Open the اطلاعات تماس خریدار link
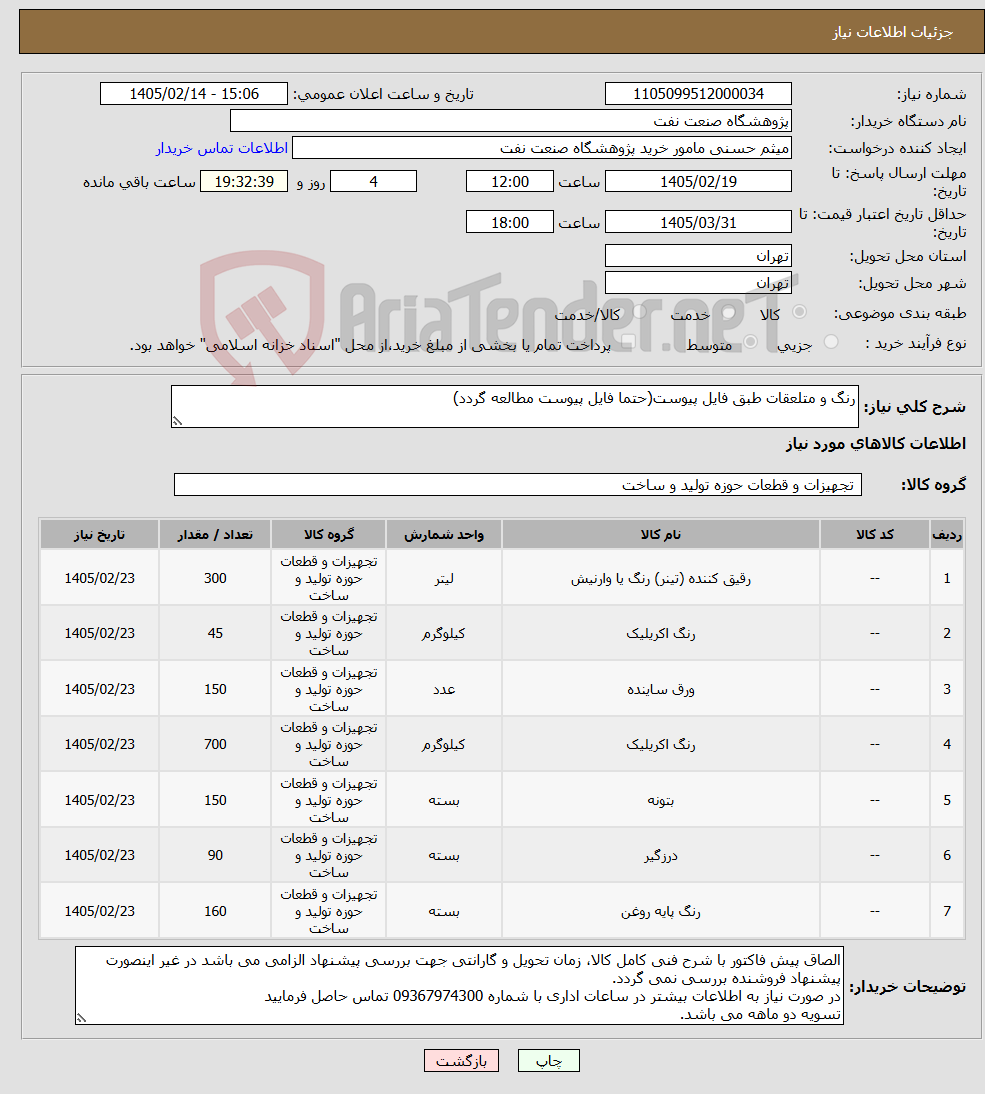The image size is (985, 1094). (222, 148)
